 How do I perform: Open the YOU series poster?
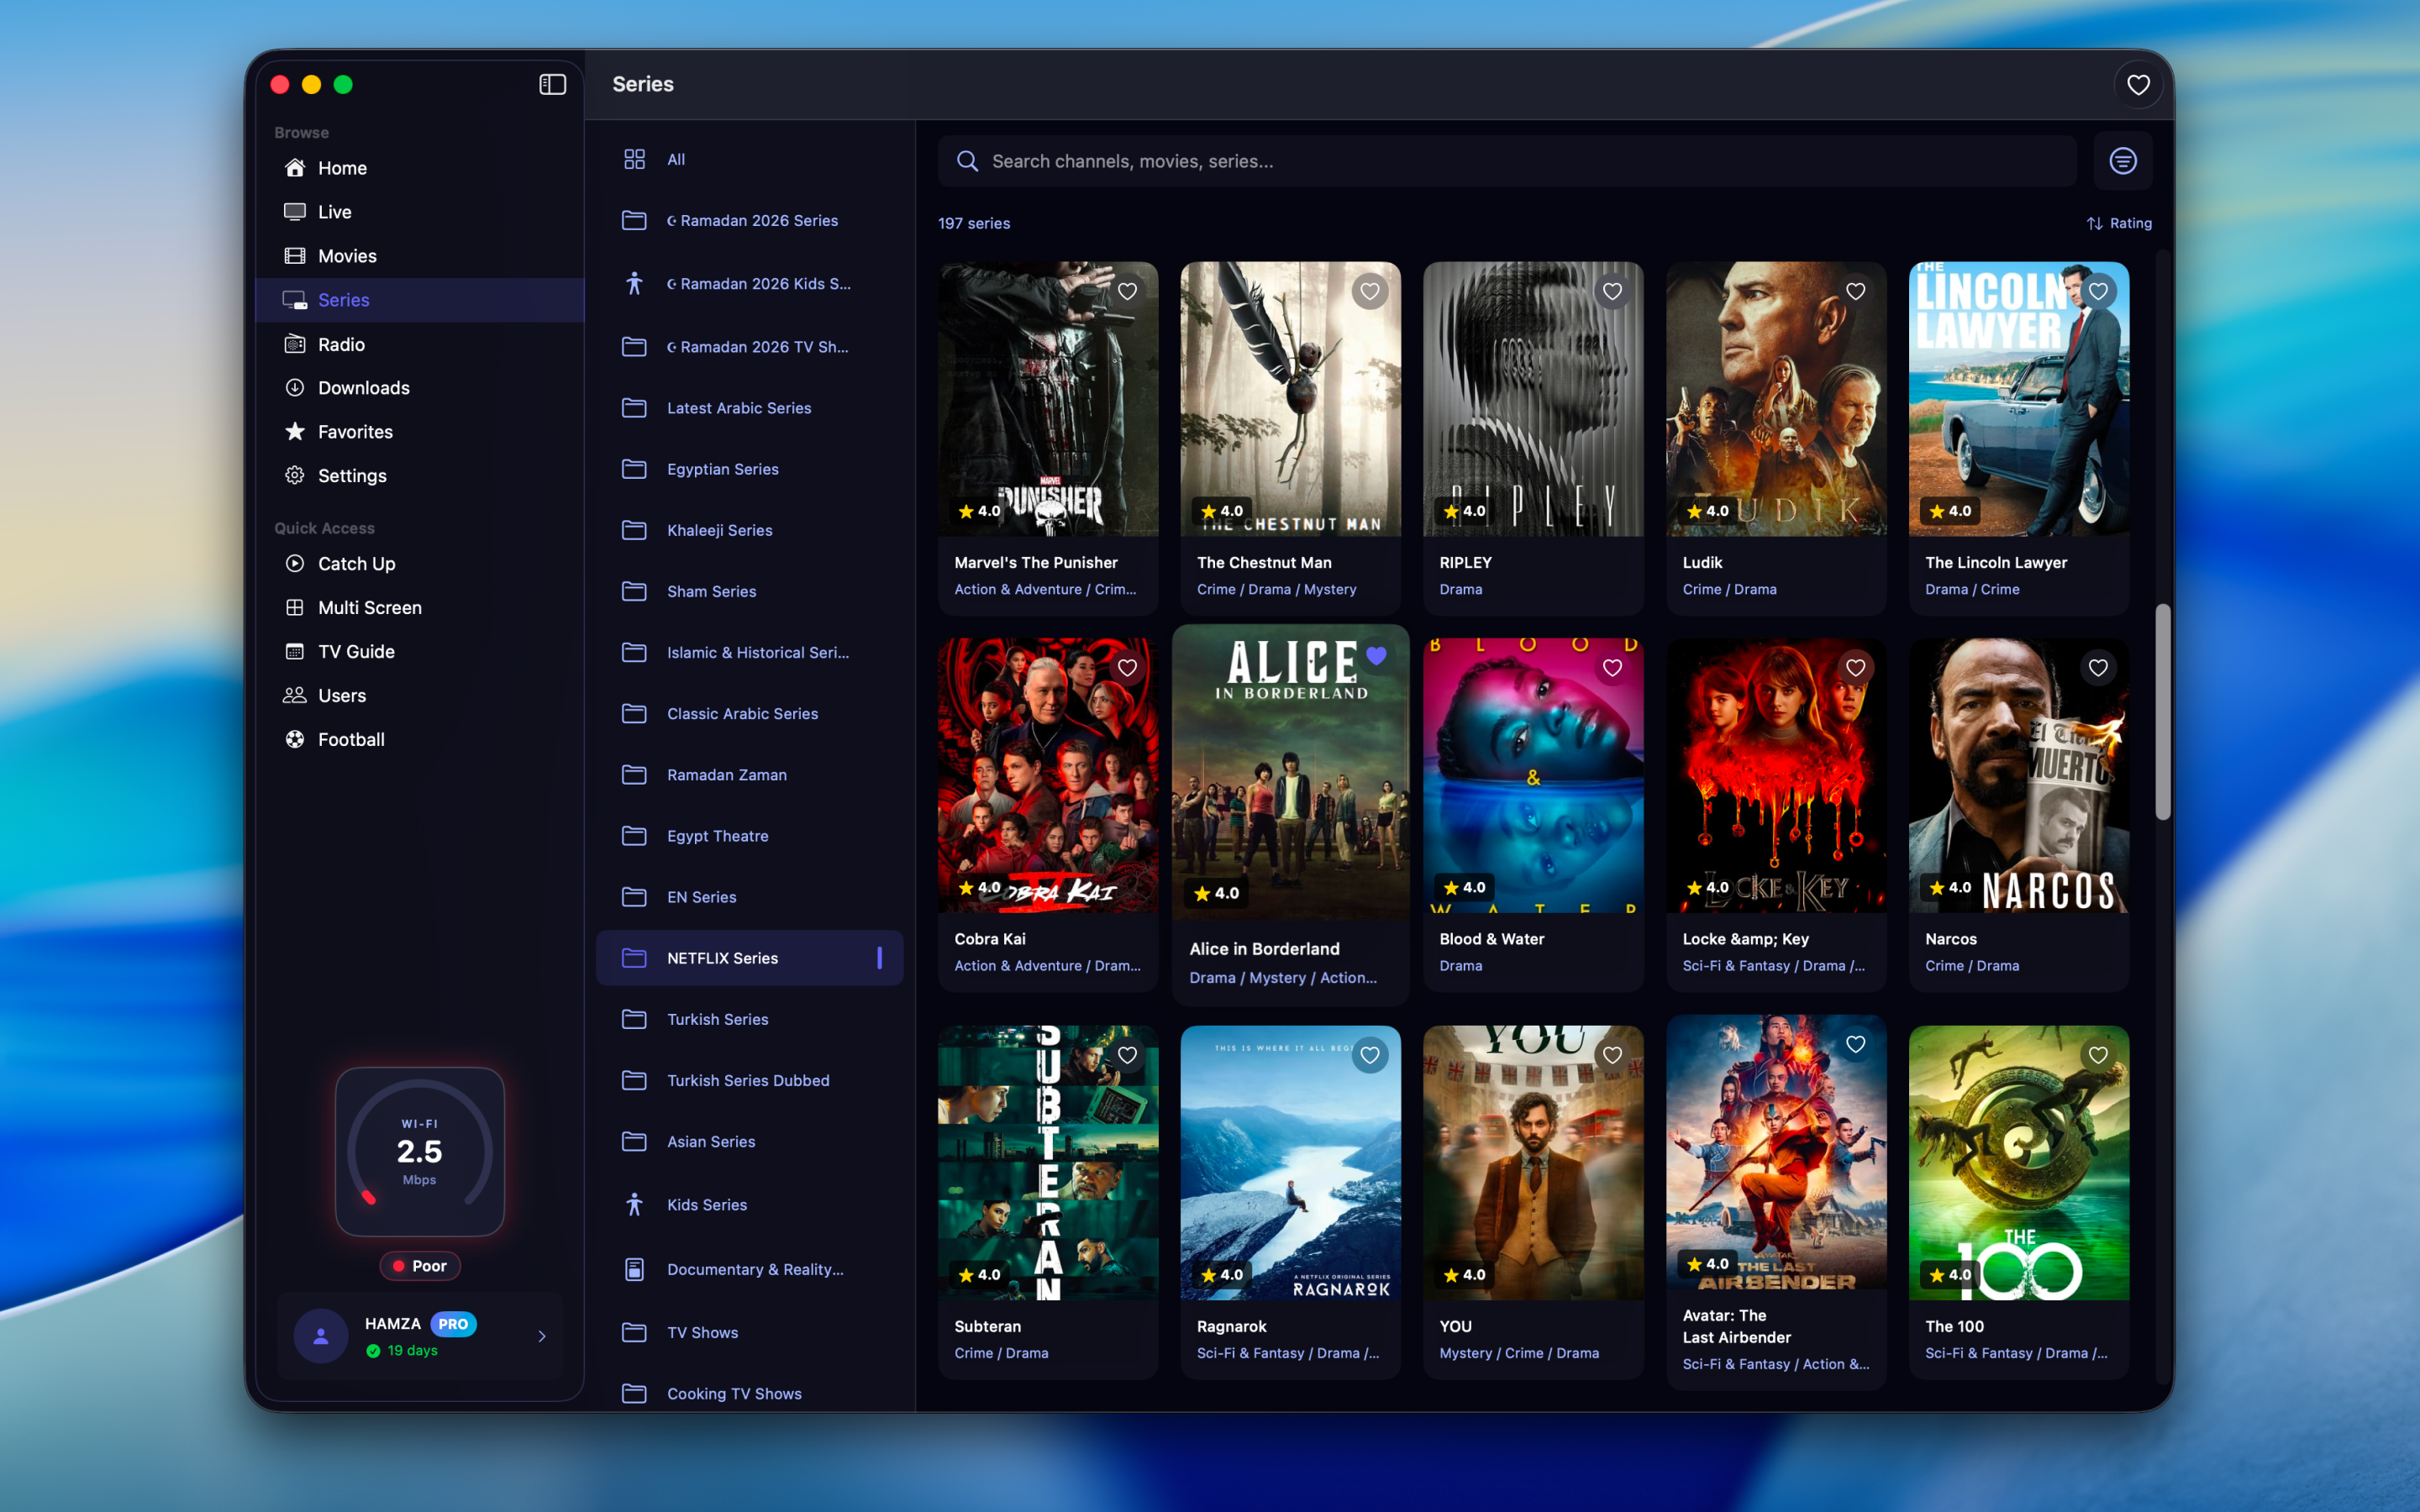(1533, 1162)
